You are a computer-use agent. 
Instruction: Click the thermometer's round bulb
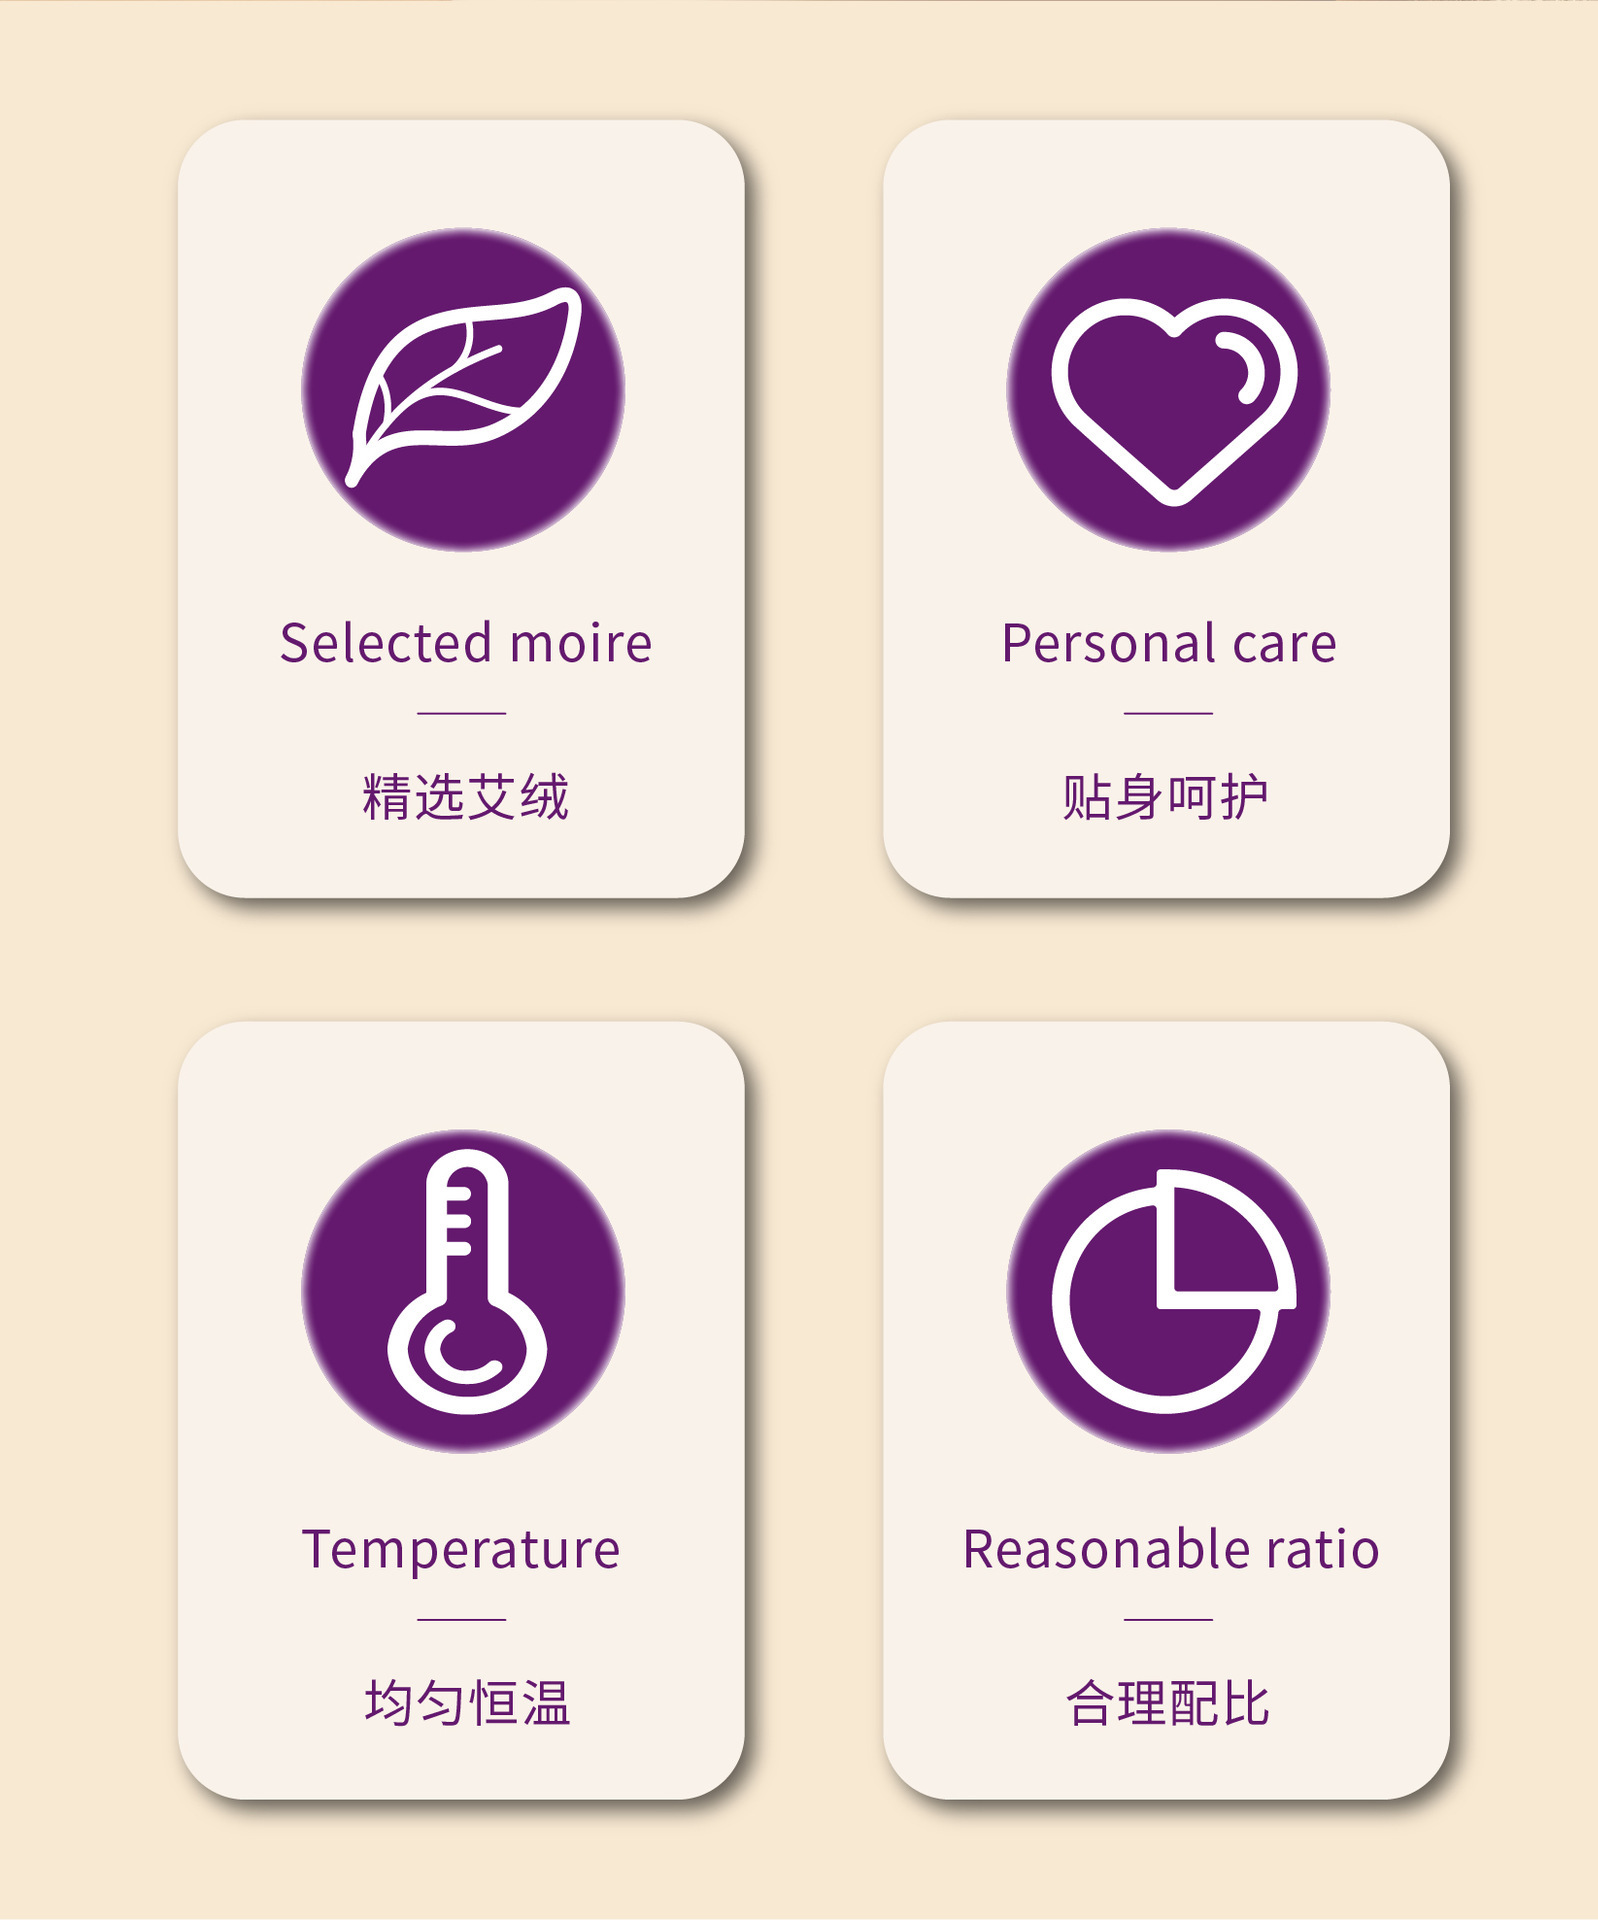(x=466, y=1350)
